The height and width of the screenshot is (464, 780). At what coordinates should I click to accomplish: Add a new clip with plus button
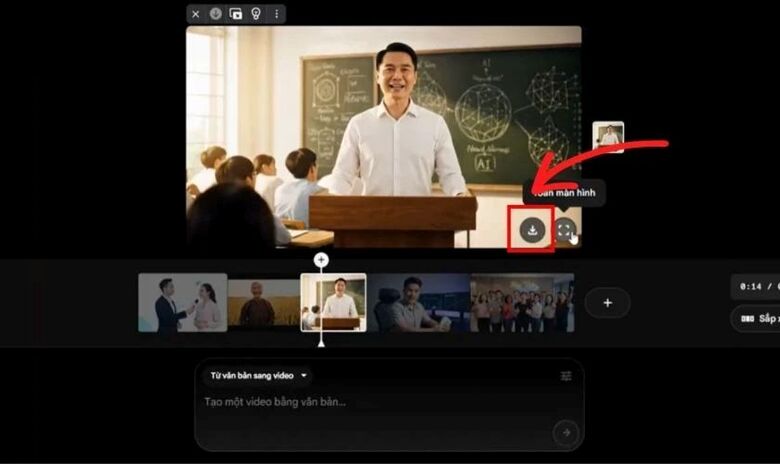pyautogui.click(x=607, y=302)
